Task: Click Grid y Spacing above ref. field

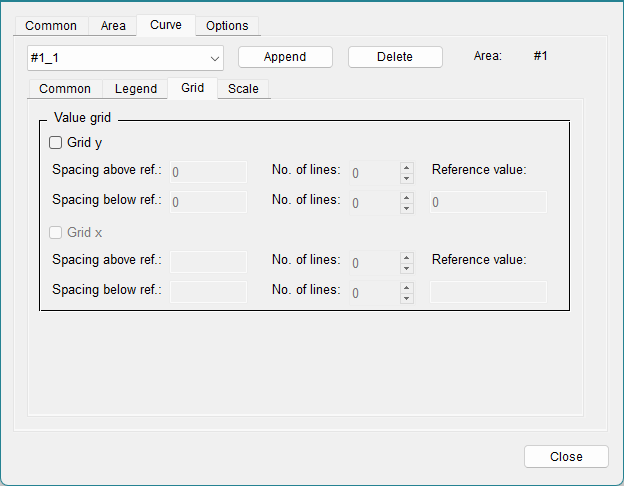Action: 209,172
